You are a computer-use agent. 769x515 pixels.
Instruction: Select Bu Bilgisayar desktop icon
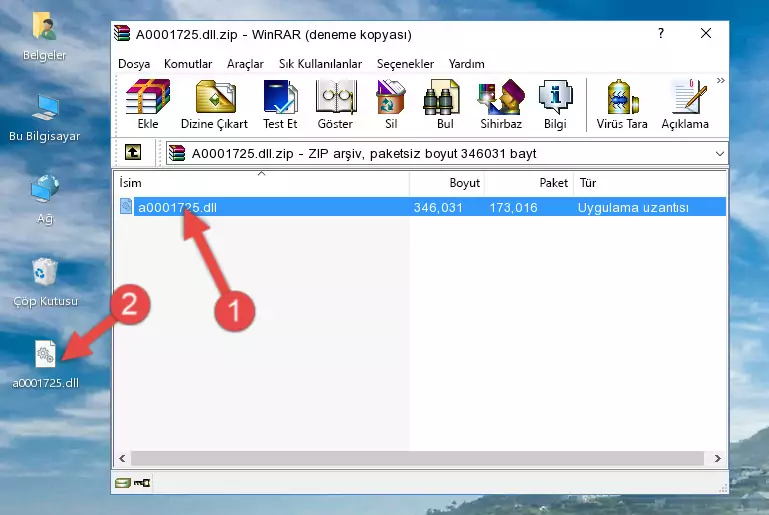click(45, 118)
